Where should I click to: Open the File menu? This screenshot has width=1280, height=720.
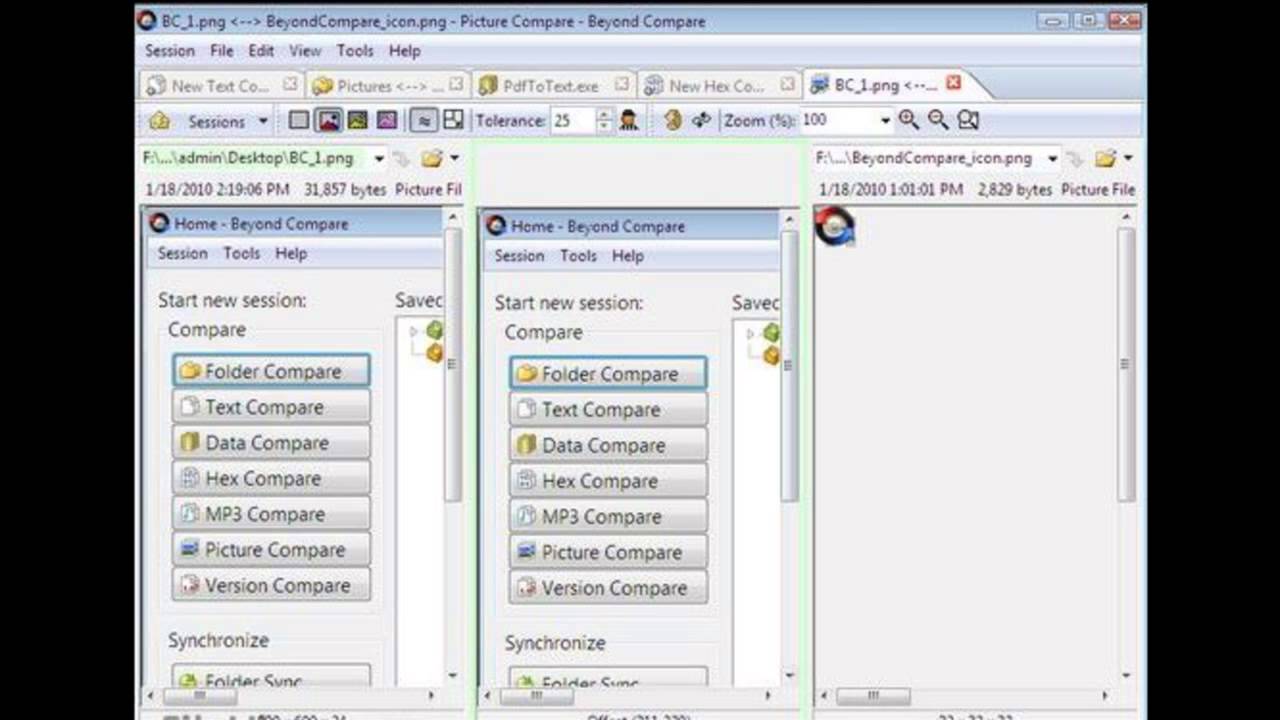point(222,51)
